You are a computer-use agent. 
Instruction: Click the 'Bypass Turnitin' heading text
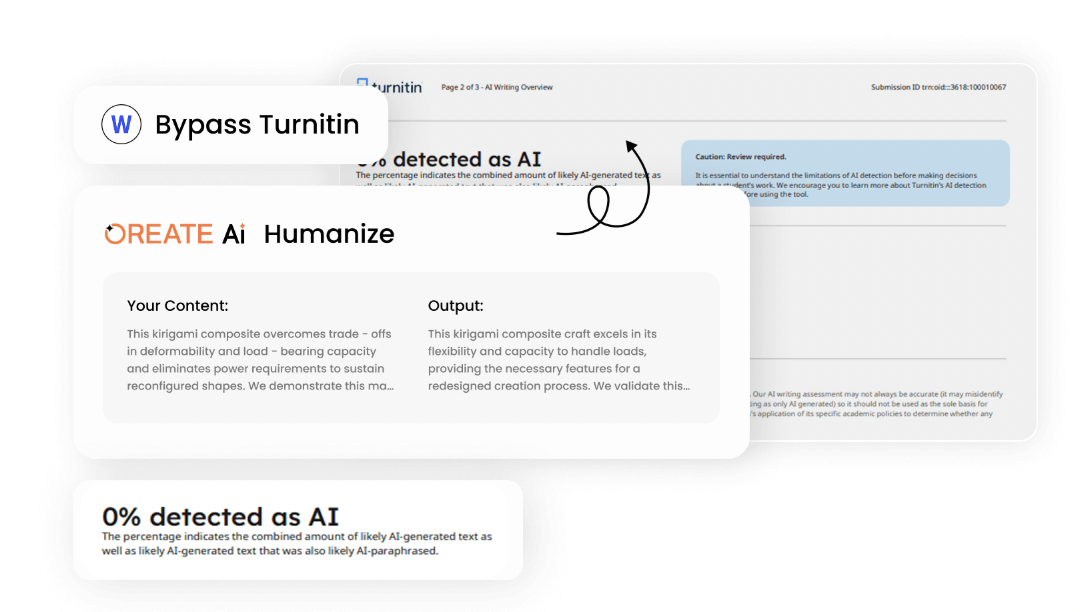click(257, 125)
